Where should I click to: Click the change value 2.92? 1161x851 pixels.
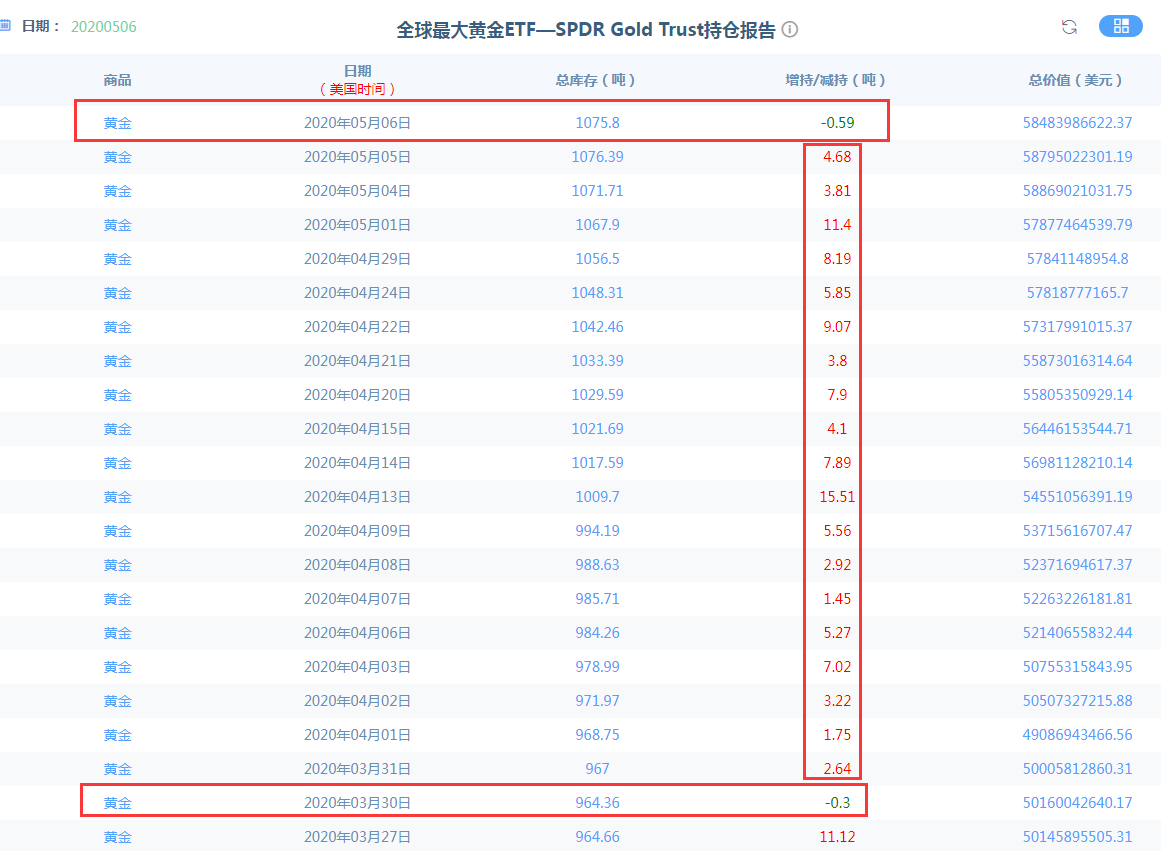837,566
